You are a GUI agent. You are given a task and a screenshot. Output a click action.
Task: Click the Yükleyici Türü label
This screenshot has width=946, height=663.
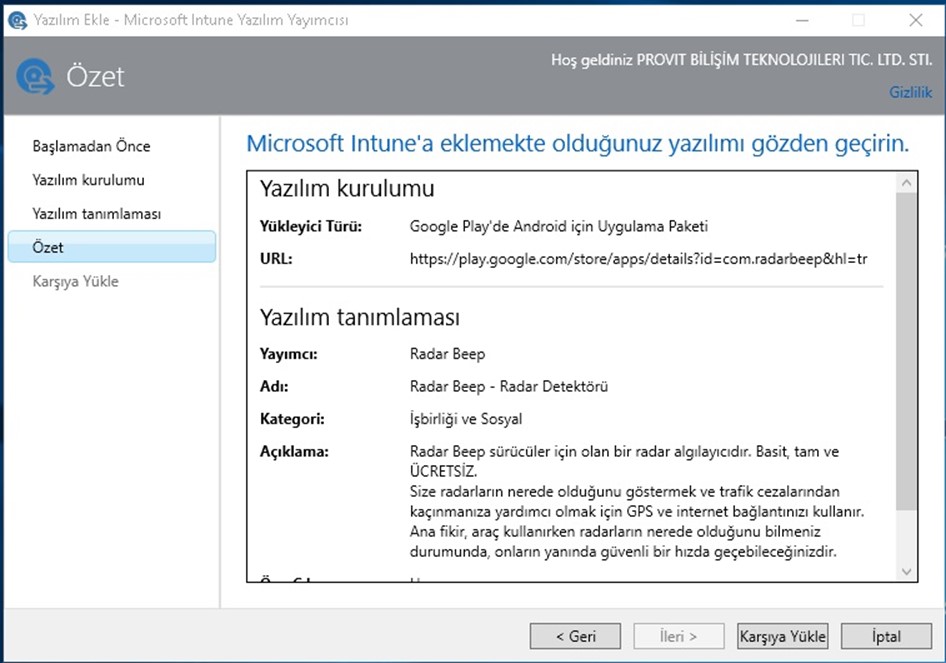(311, 227)
